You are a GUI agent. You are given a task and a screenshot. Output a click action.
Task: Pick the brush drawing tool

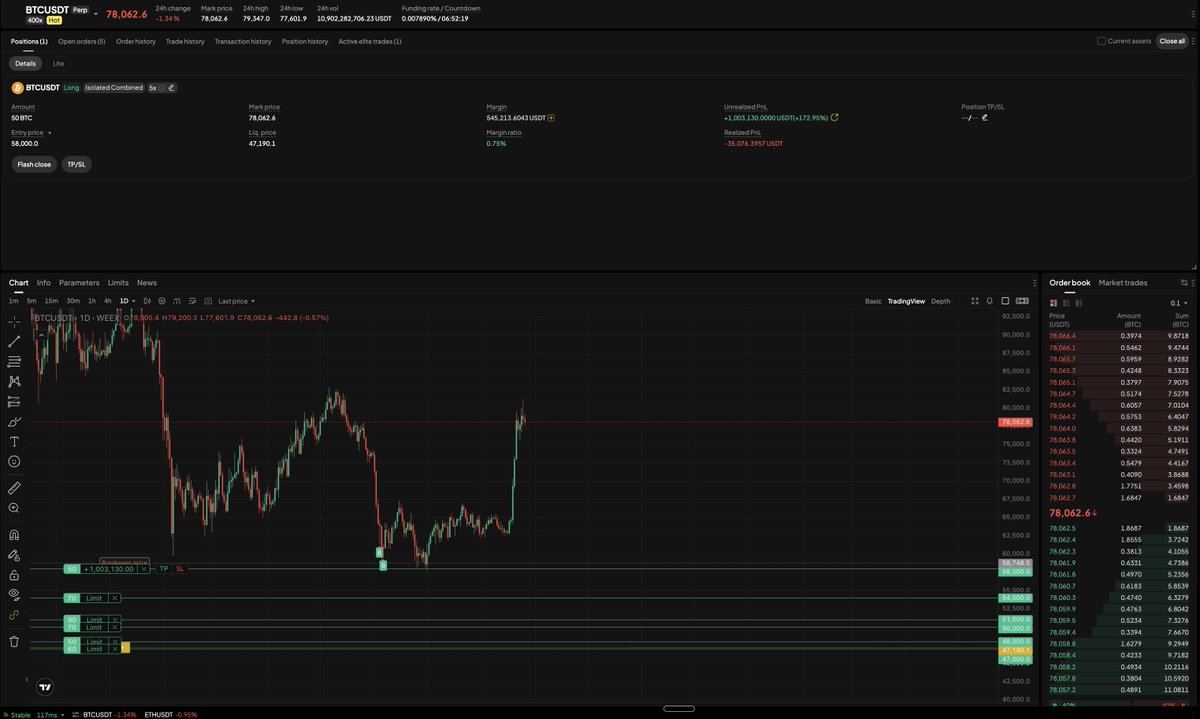click(14, 421)
